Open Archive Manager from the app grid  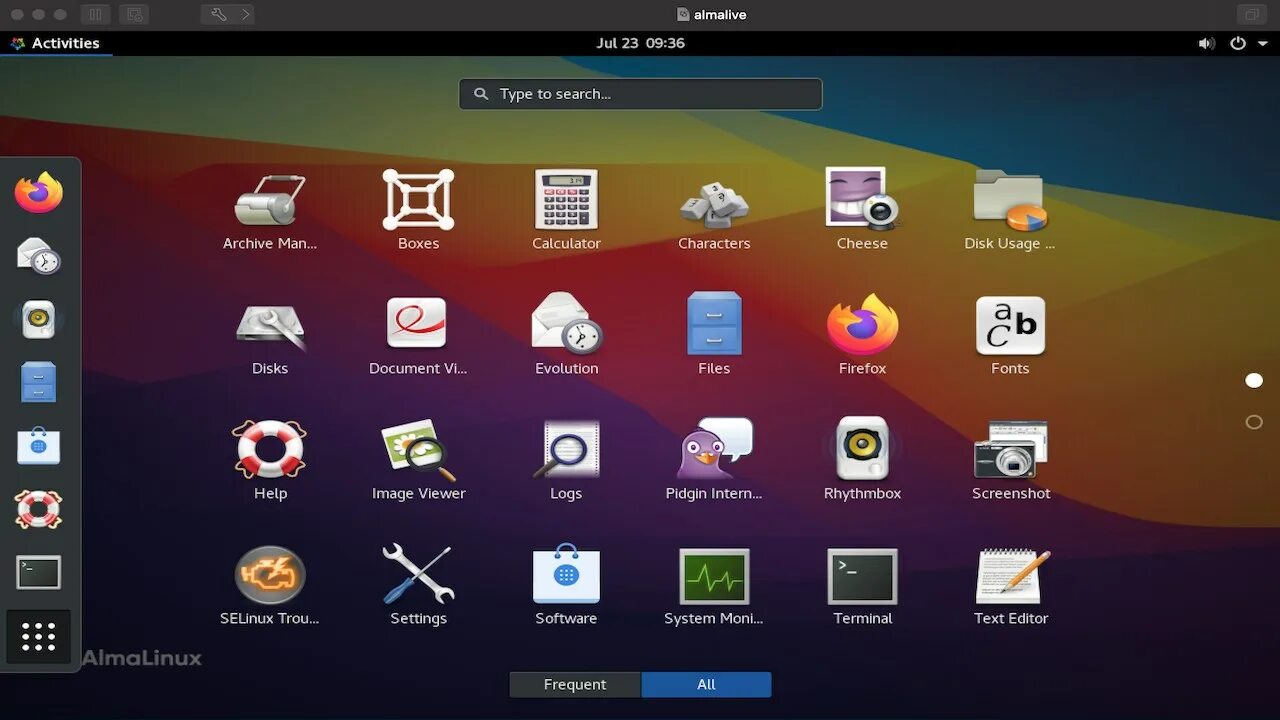pyautogui.click(x=270, y=211)
